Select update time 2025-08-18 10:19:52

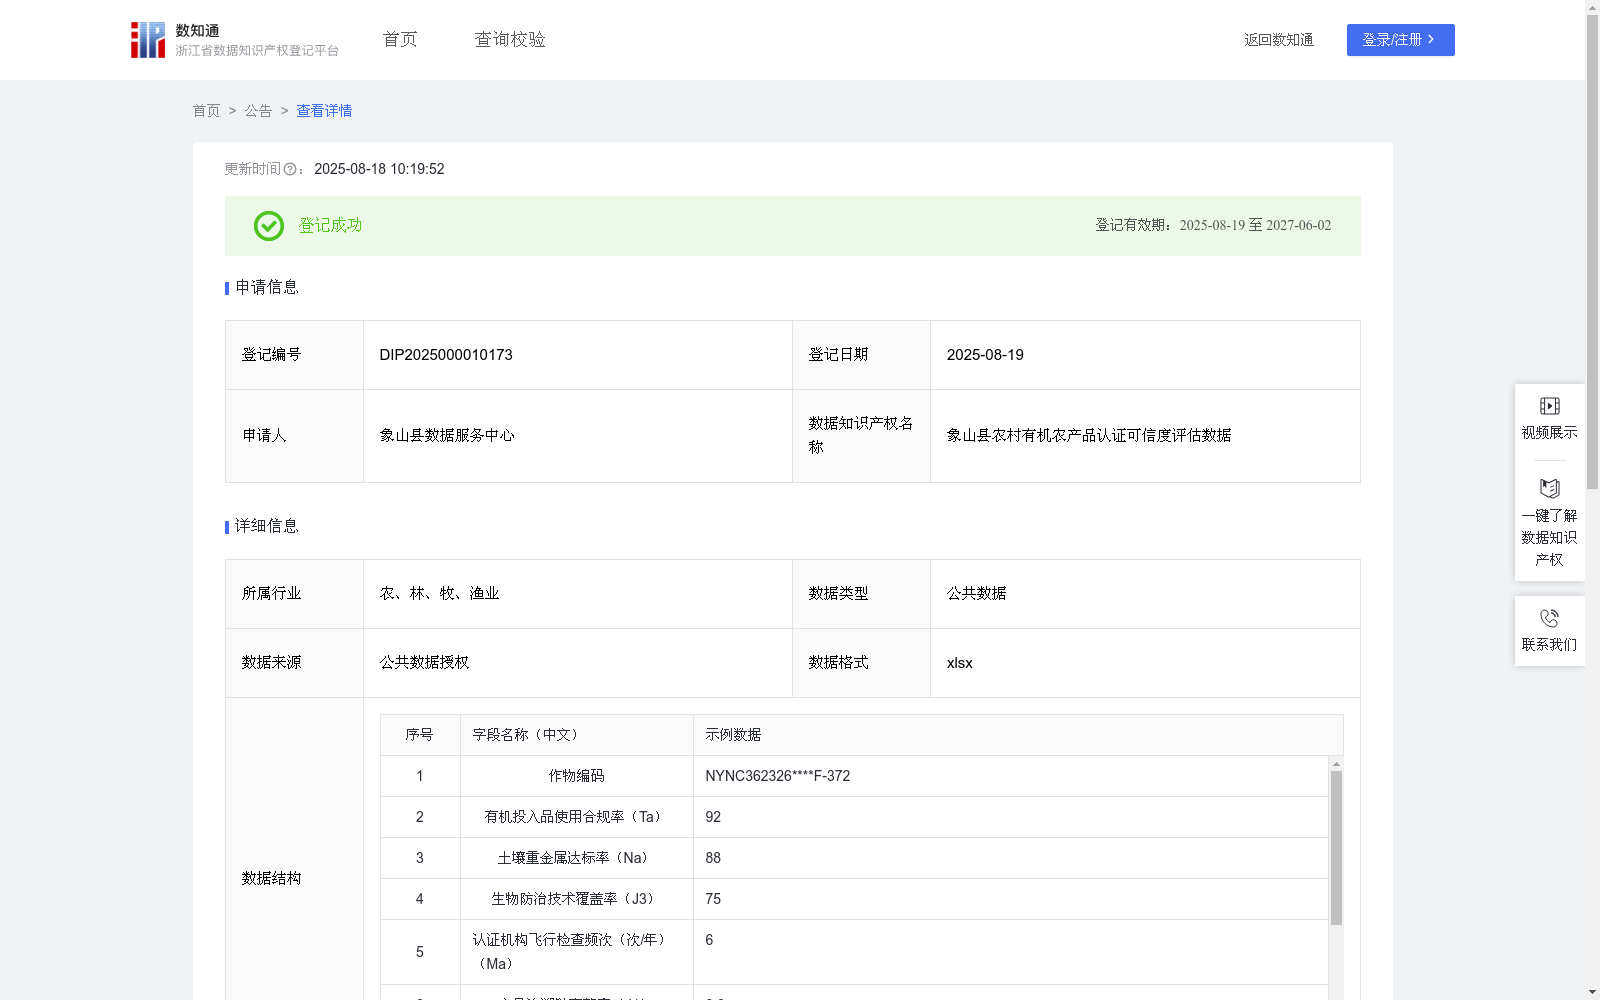[x=379, y=170]
